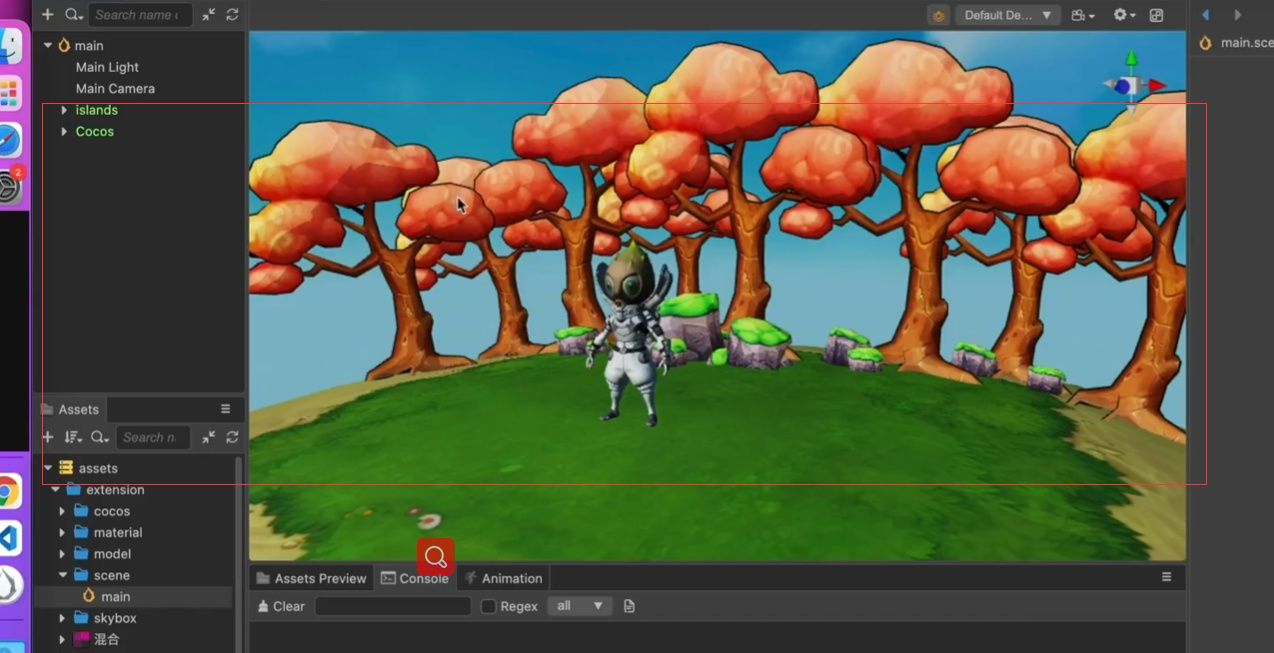
Task: Focus the console filter text field
Action: [x=393, y=606]
